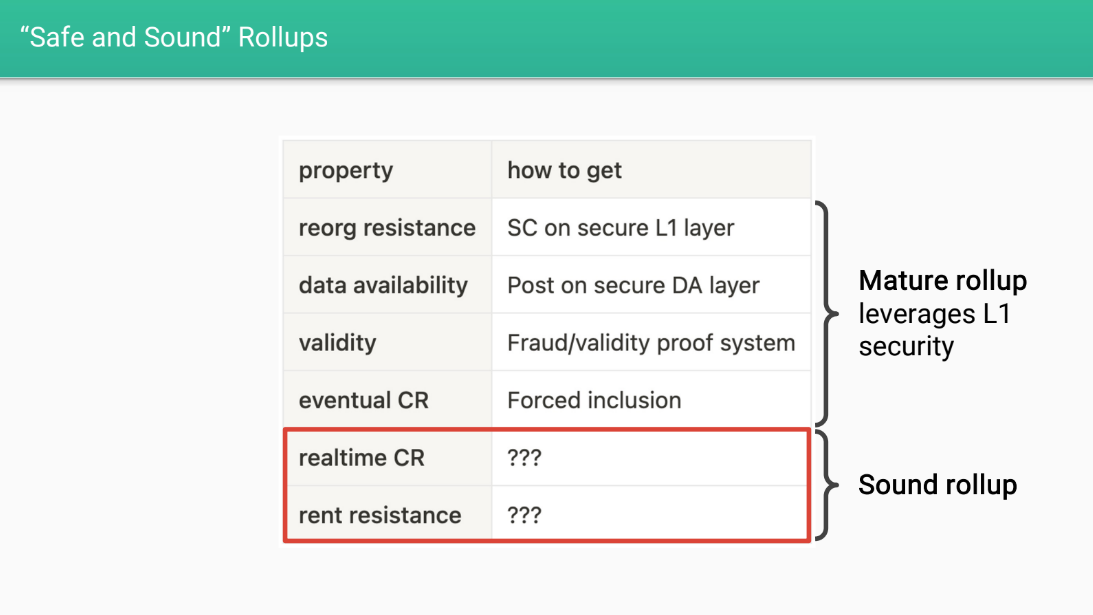
Task: Click the large curly brace beside Mature rollup
Action: coord(826,313)
